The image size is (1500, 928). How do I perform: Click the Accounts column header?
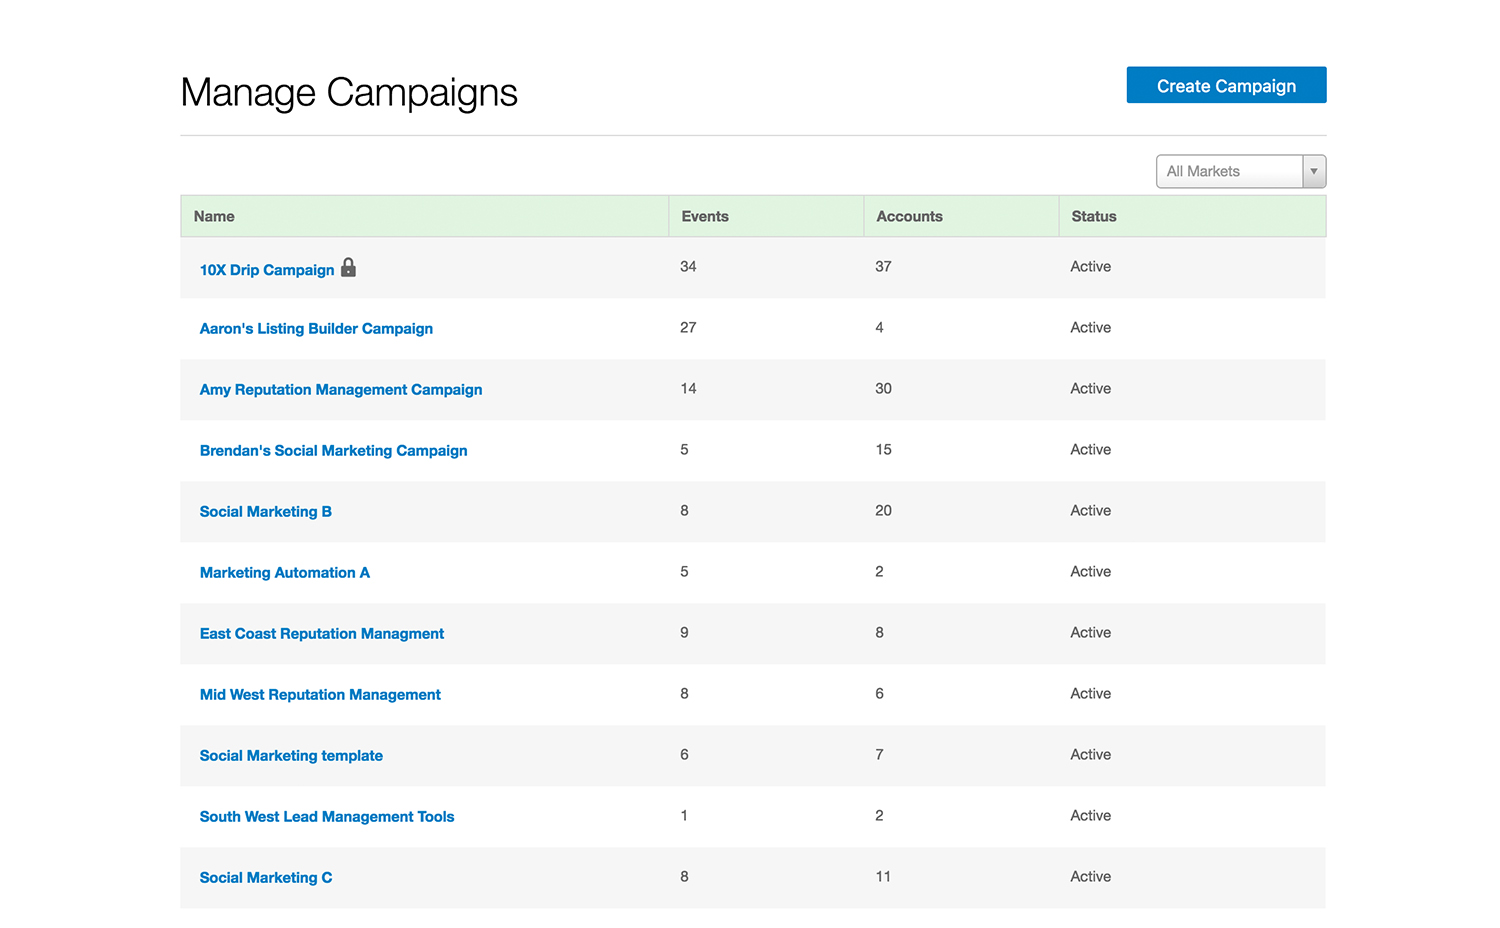pos(909,216)
